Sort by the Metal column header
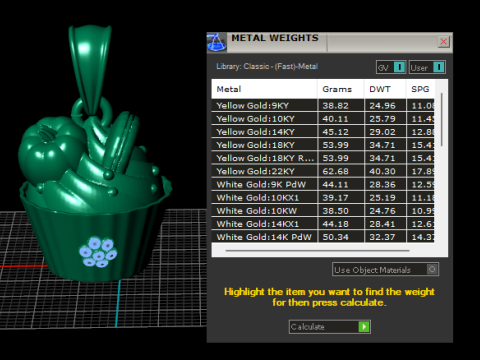 [264, 89]
